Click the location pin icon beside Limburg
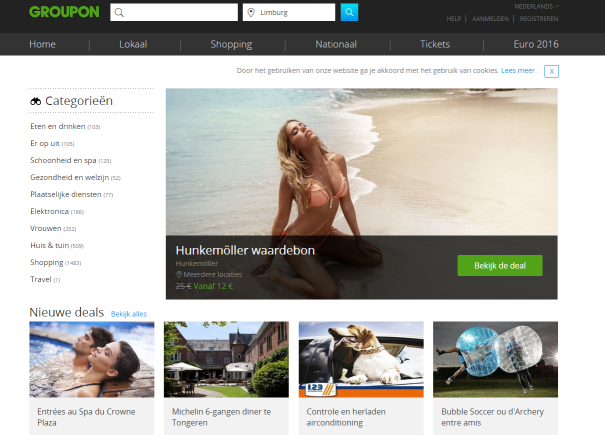605x435 pixels. tap(251, 12)
